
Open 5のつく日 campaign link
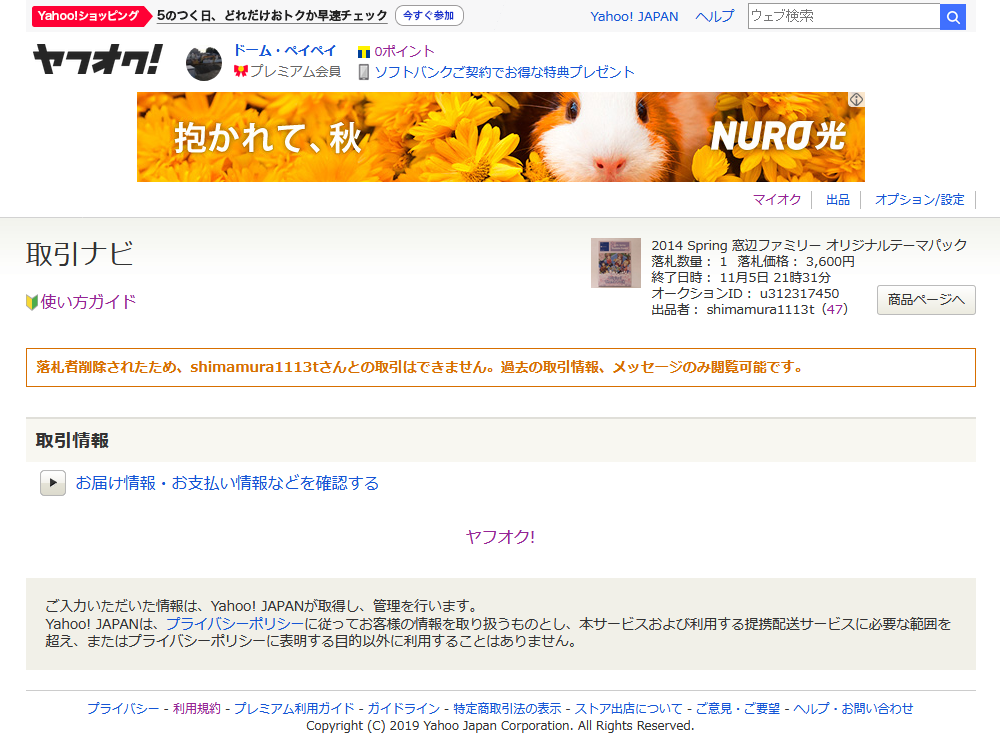(272, 15)
